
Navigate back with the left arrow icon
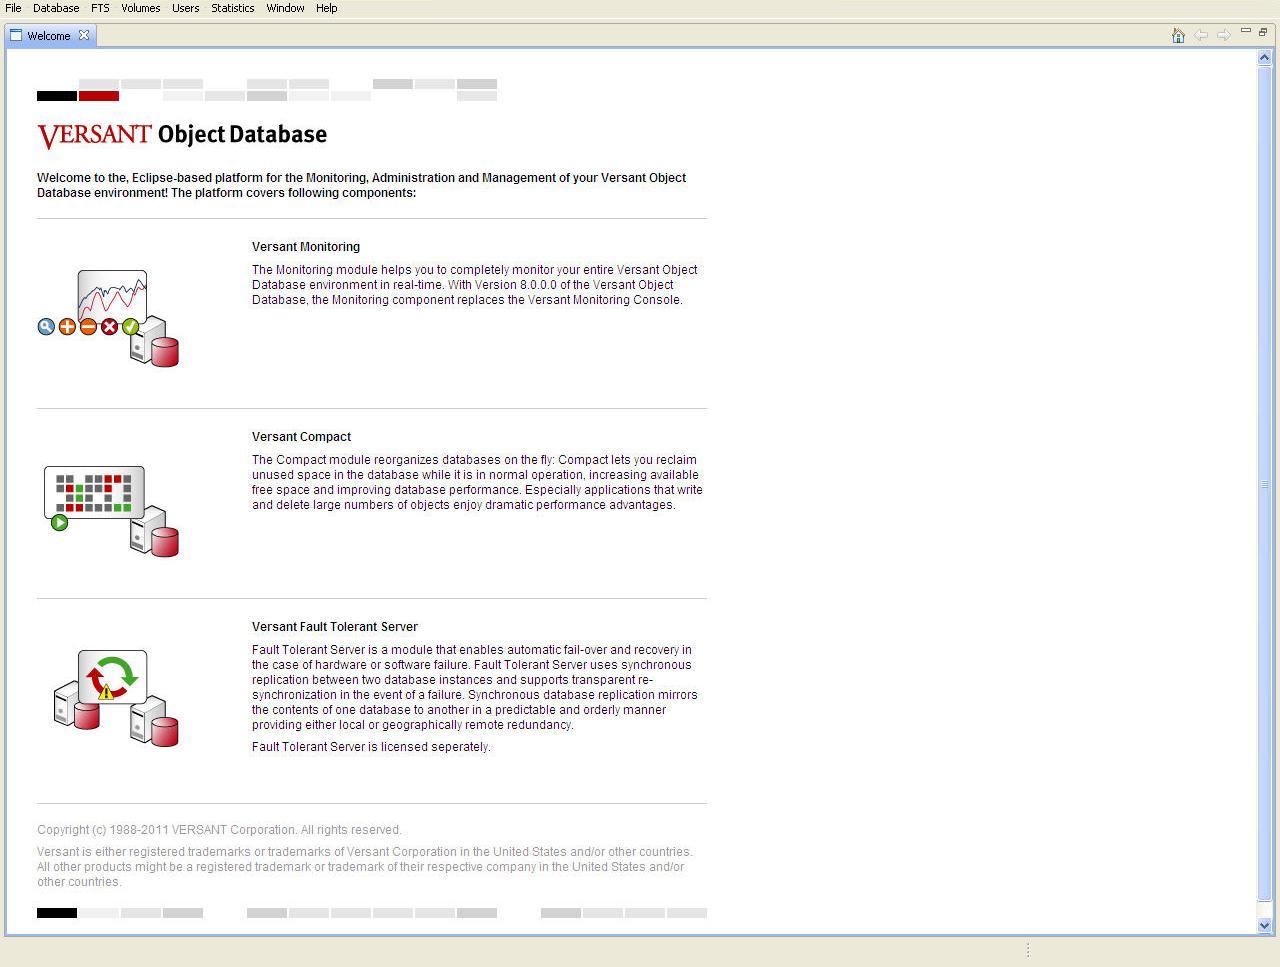tap(1201, 35)
